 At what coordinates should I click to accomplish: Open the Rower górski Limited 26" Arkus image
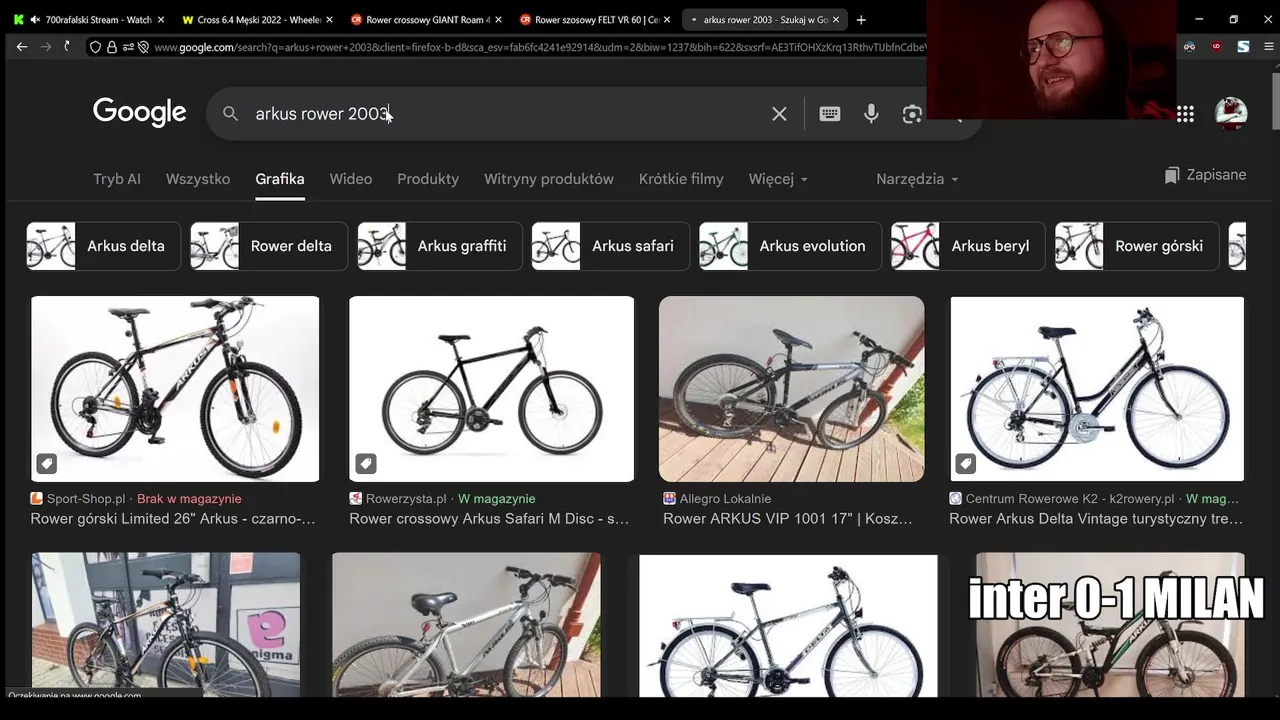click(175, 389)
